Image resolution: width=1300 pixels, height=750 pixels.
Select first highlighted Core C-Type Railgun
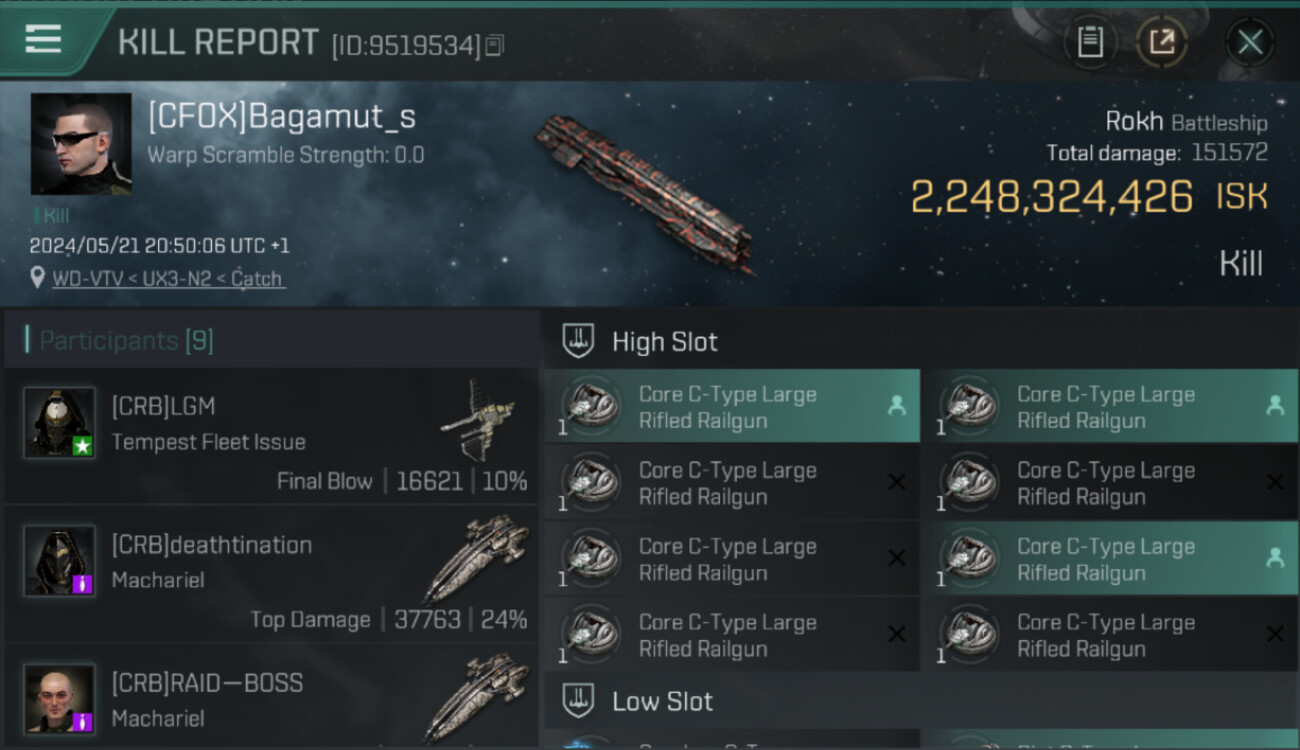coord(732,407)
